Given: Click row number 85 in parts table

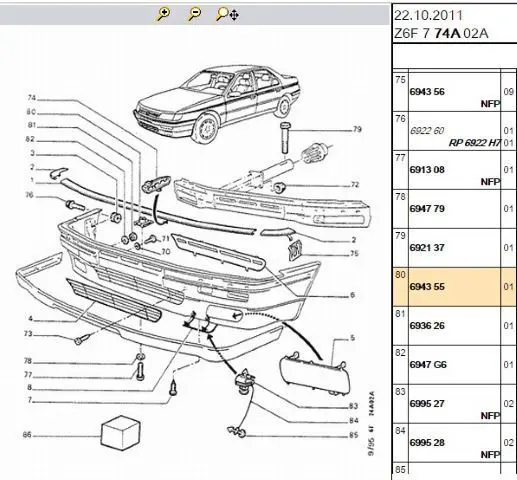Looking at the screenshot, I should (400, 470).
